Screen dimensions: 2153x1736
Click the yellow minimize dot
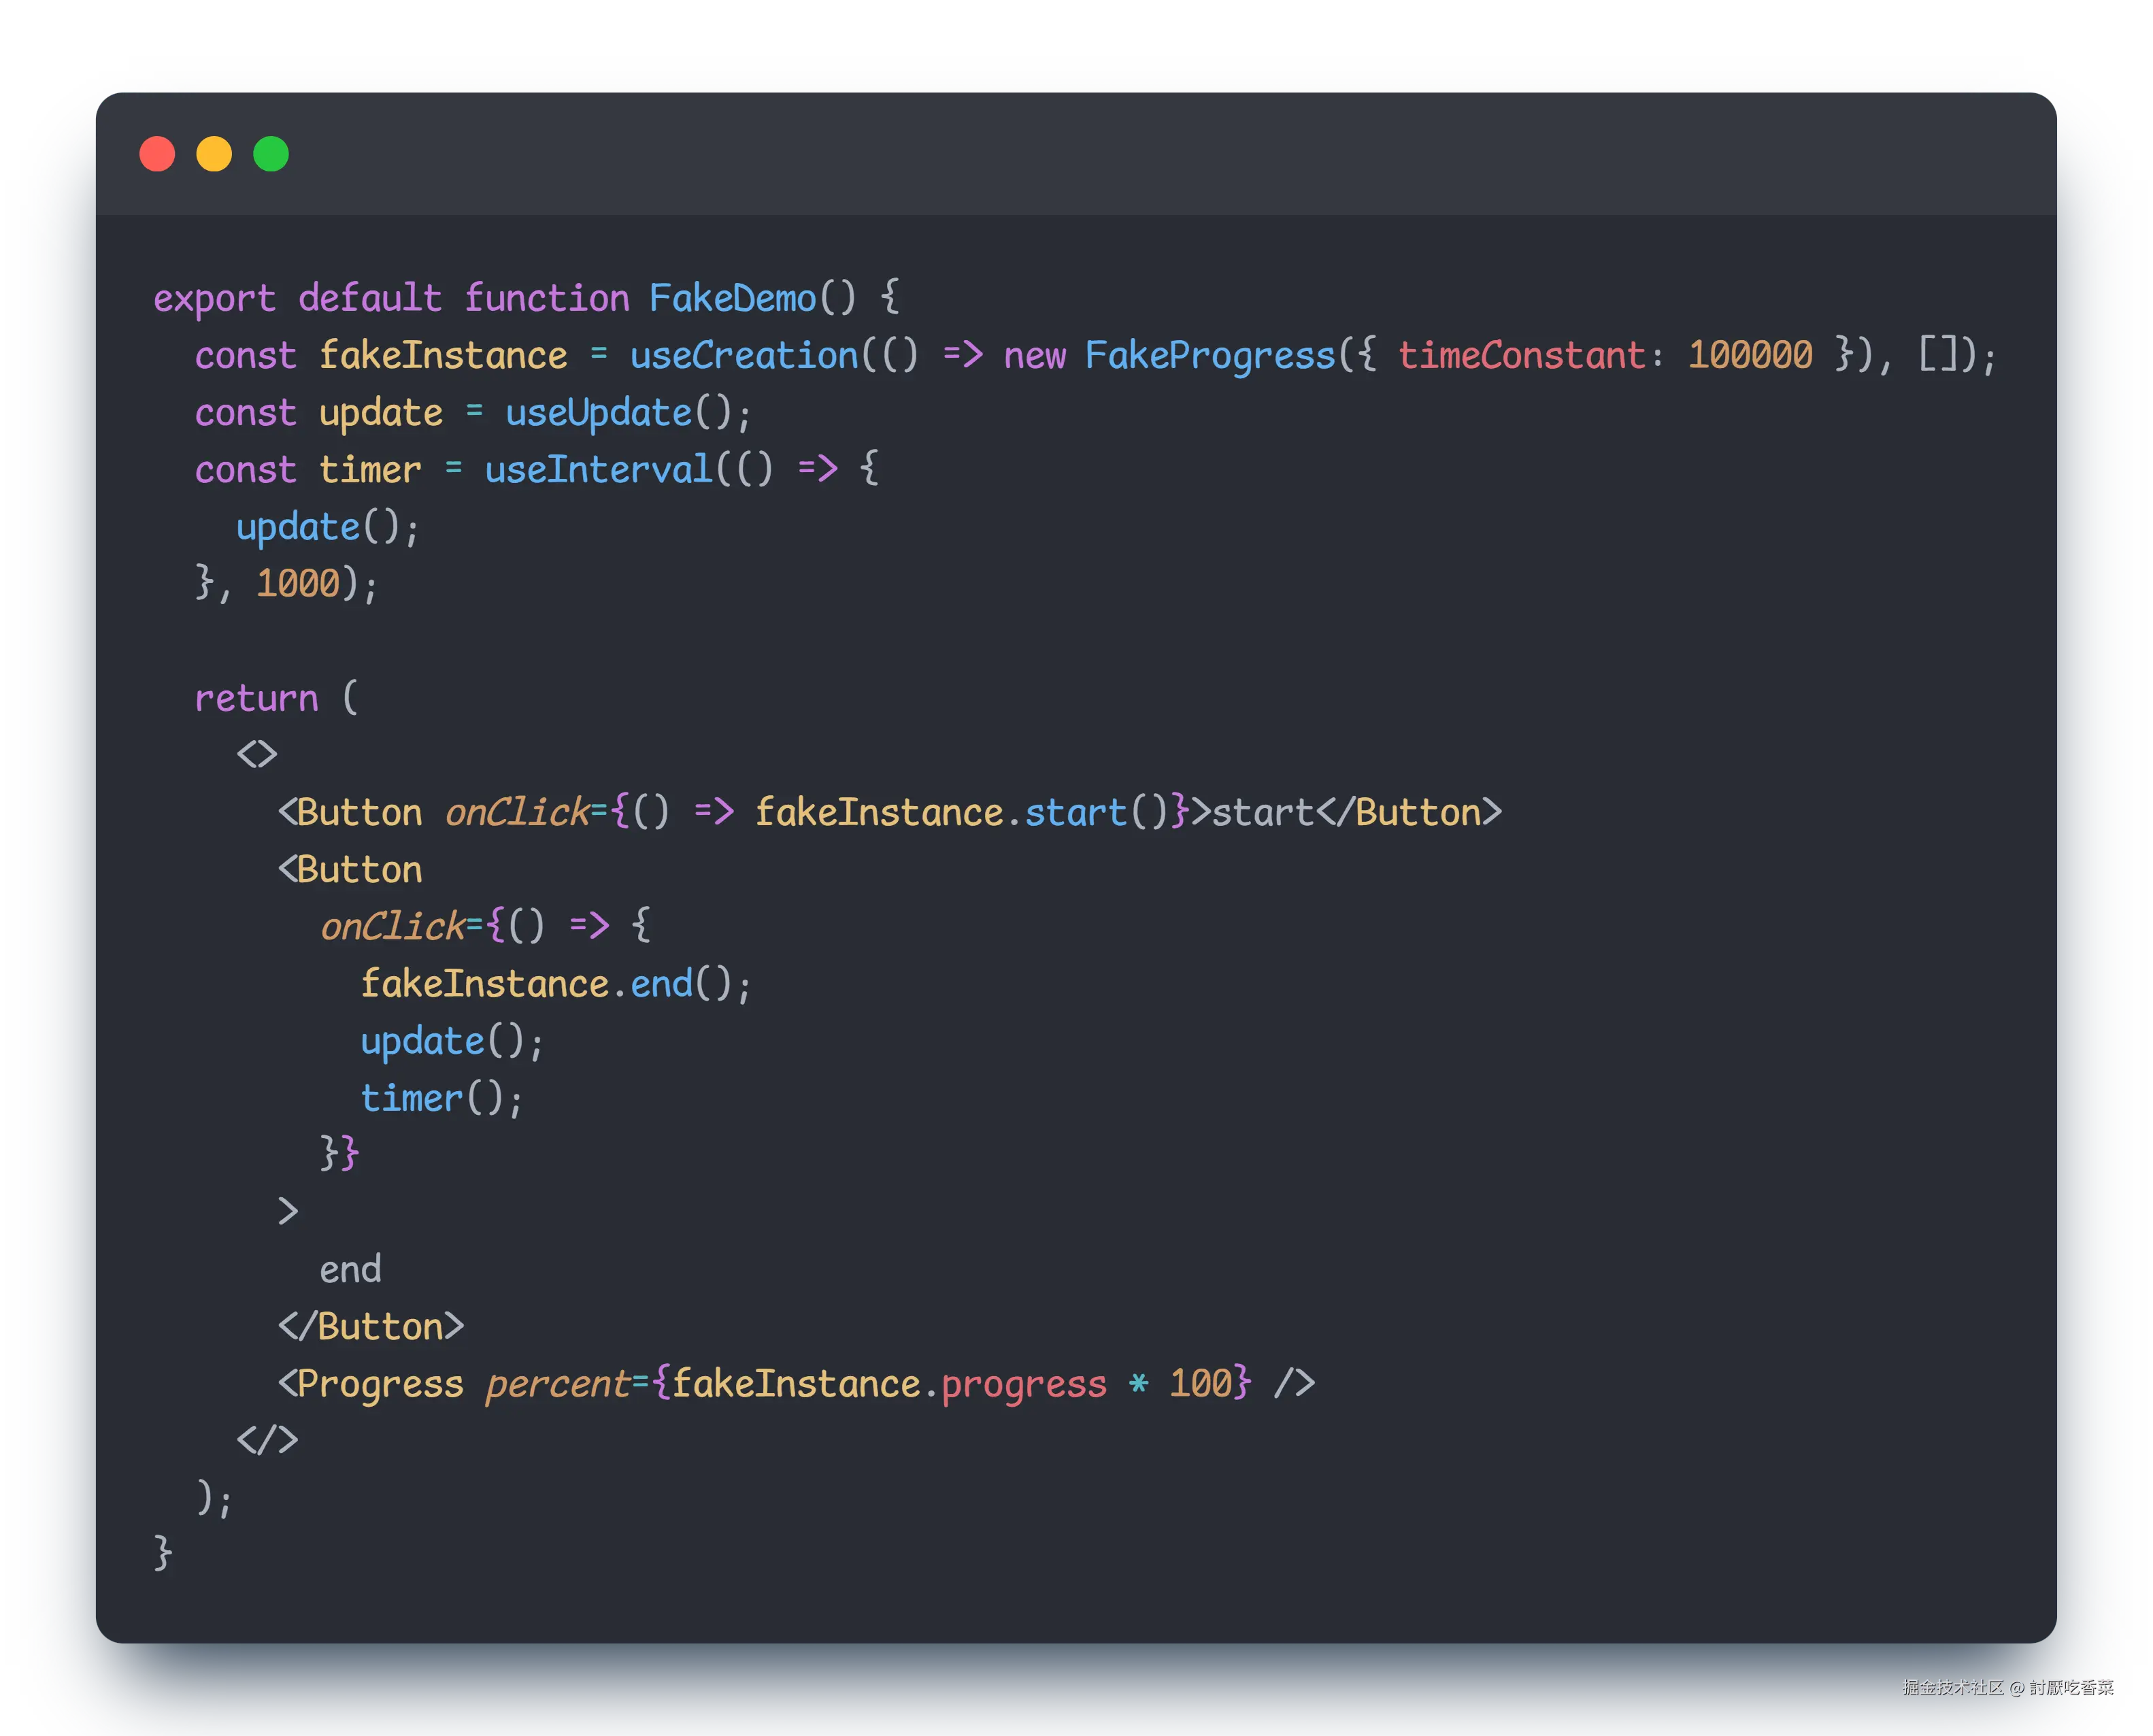(x=214, y=154)
